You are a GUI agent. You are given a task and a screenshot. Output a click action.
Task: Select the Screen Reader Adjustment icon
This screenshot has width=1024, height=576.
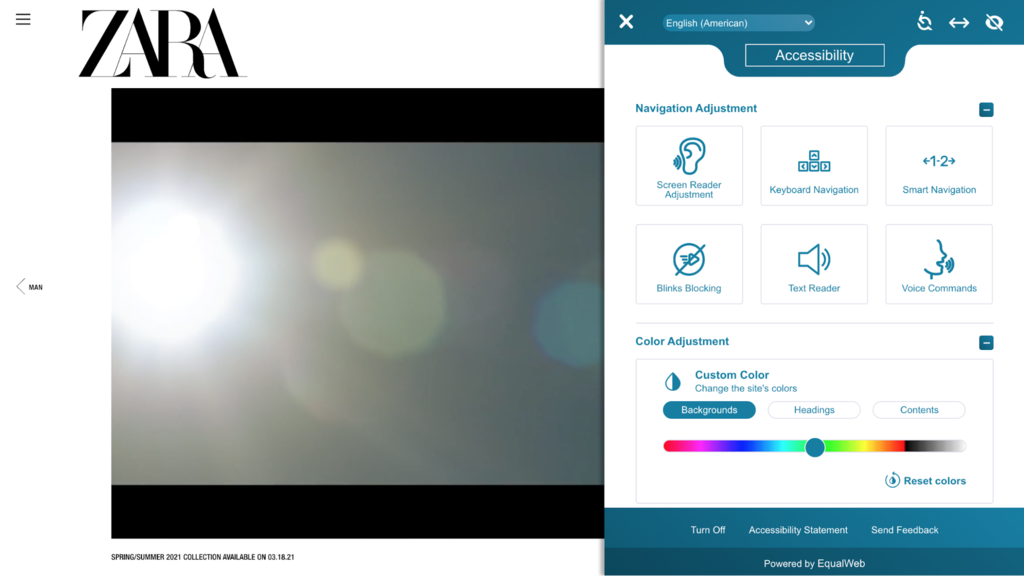[x=689, y=165]
